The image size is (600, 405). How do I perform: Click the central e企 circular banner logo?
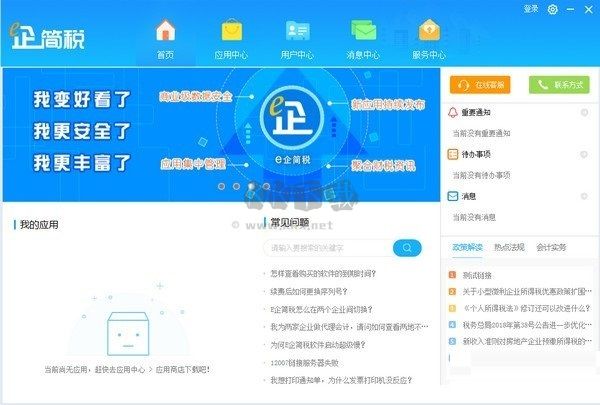coord(292,118)
